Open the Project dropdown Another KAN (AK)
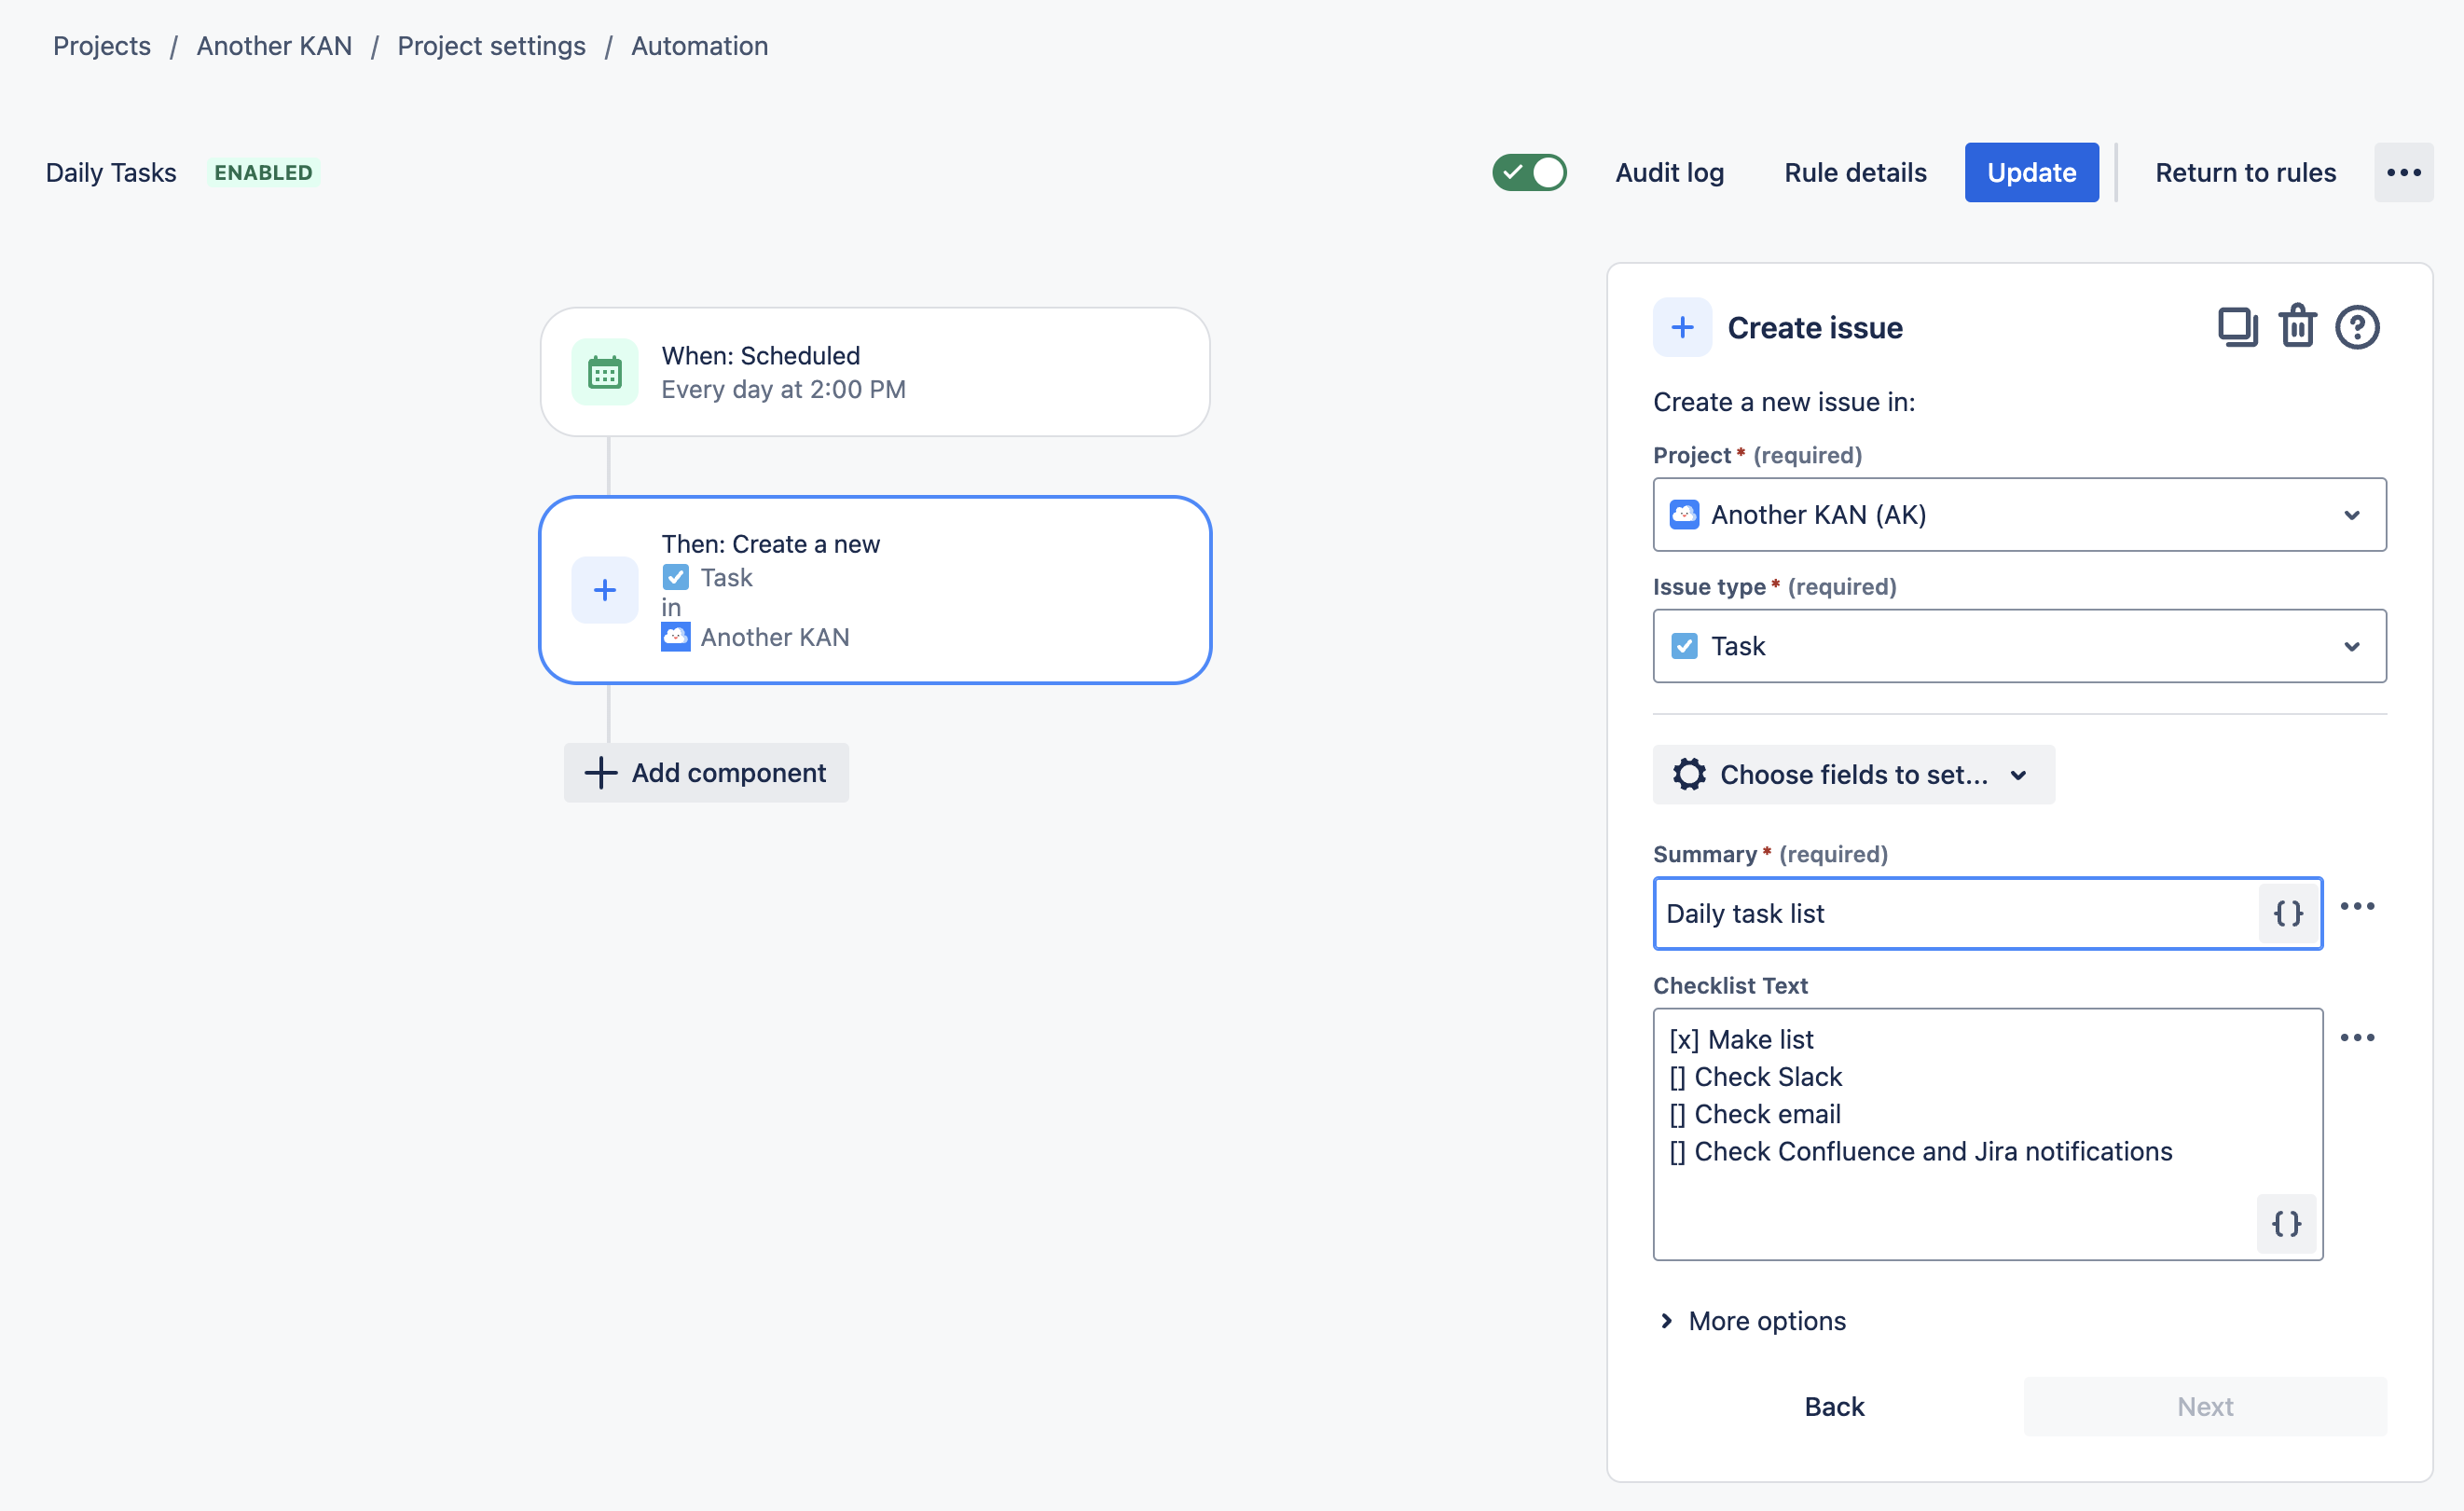Viewport: 2464px width, 1511px height. point(2019,515)
